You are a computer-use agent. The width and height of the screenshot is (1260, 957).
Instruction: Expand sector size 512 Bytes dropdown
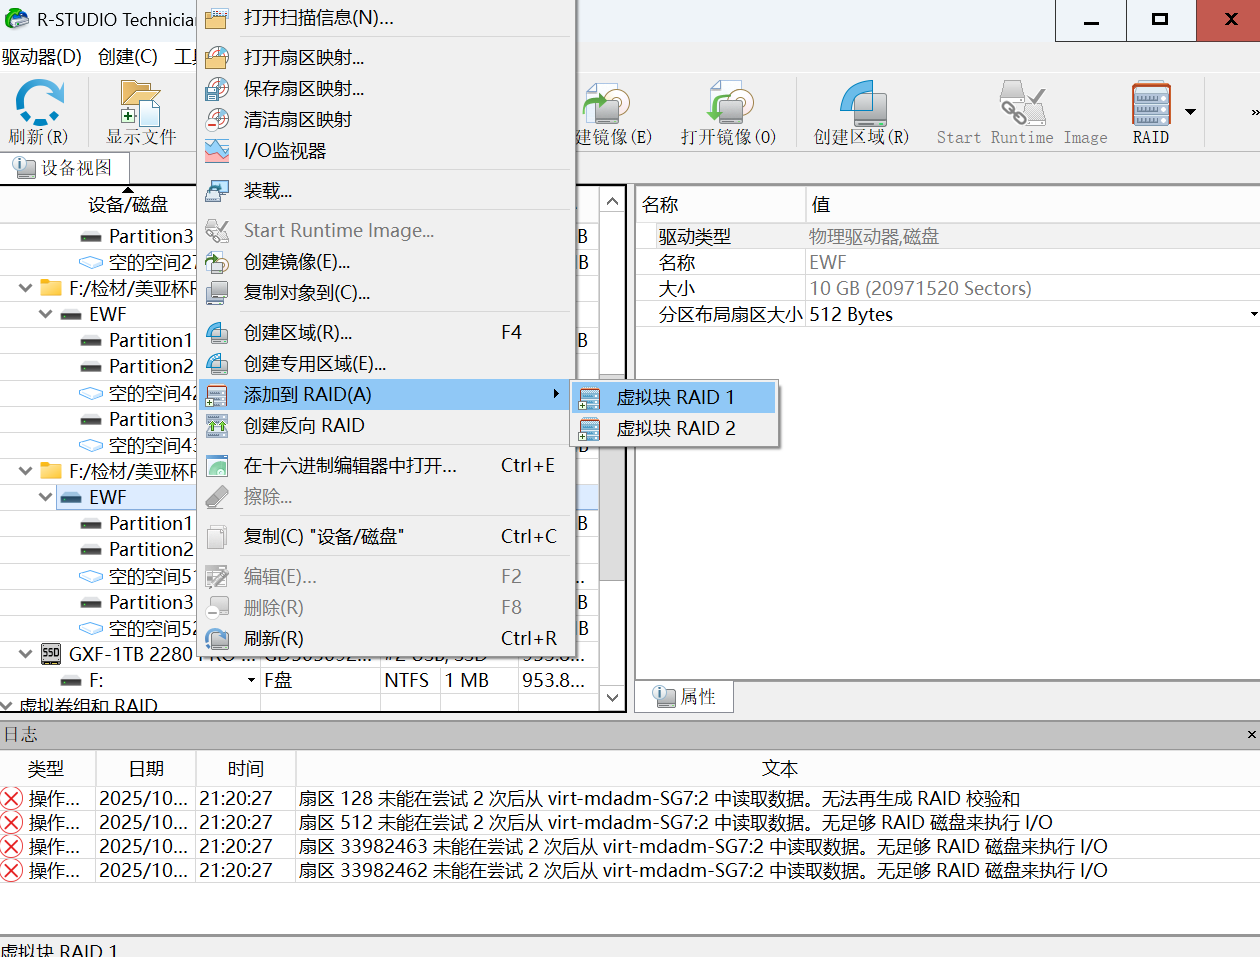pyautogui.click(x=1253, y=315)
